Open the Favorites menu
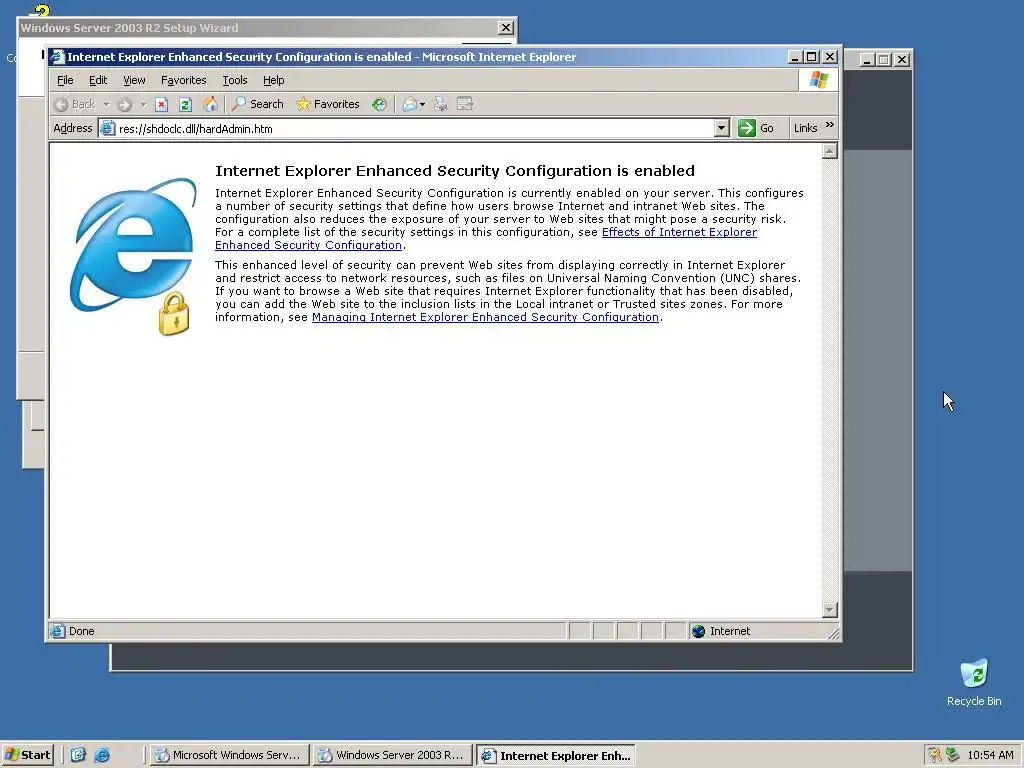 [x=184, y=80]
